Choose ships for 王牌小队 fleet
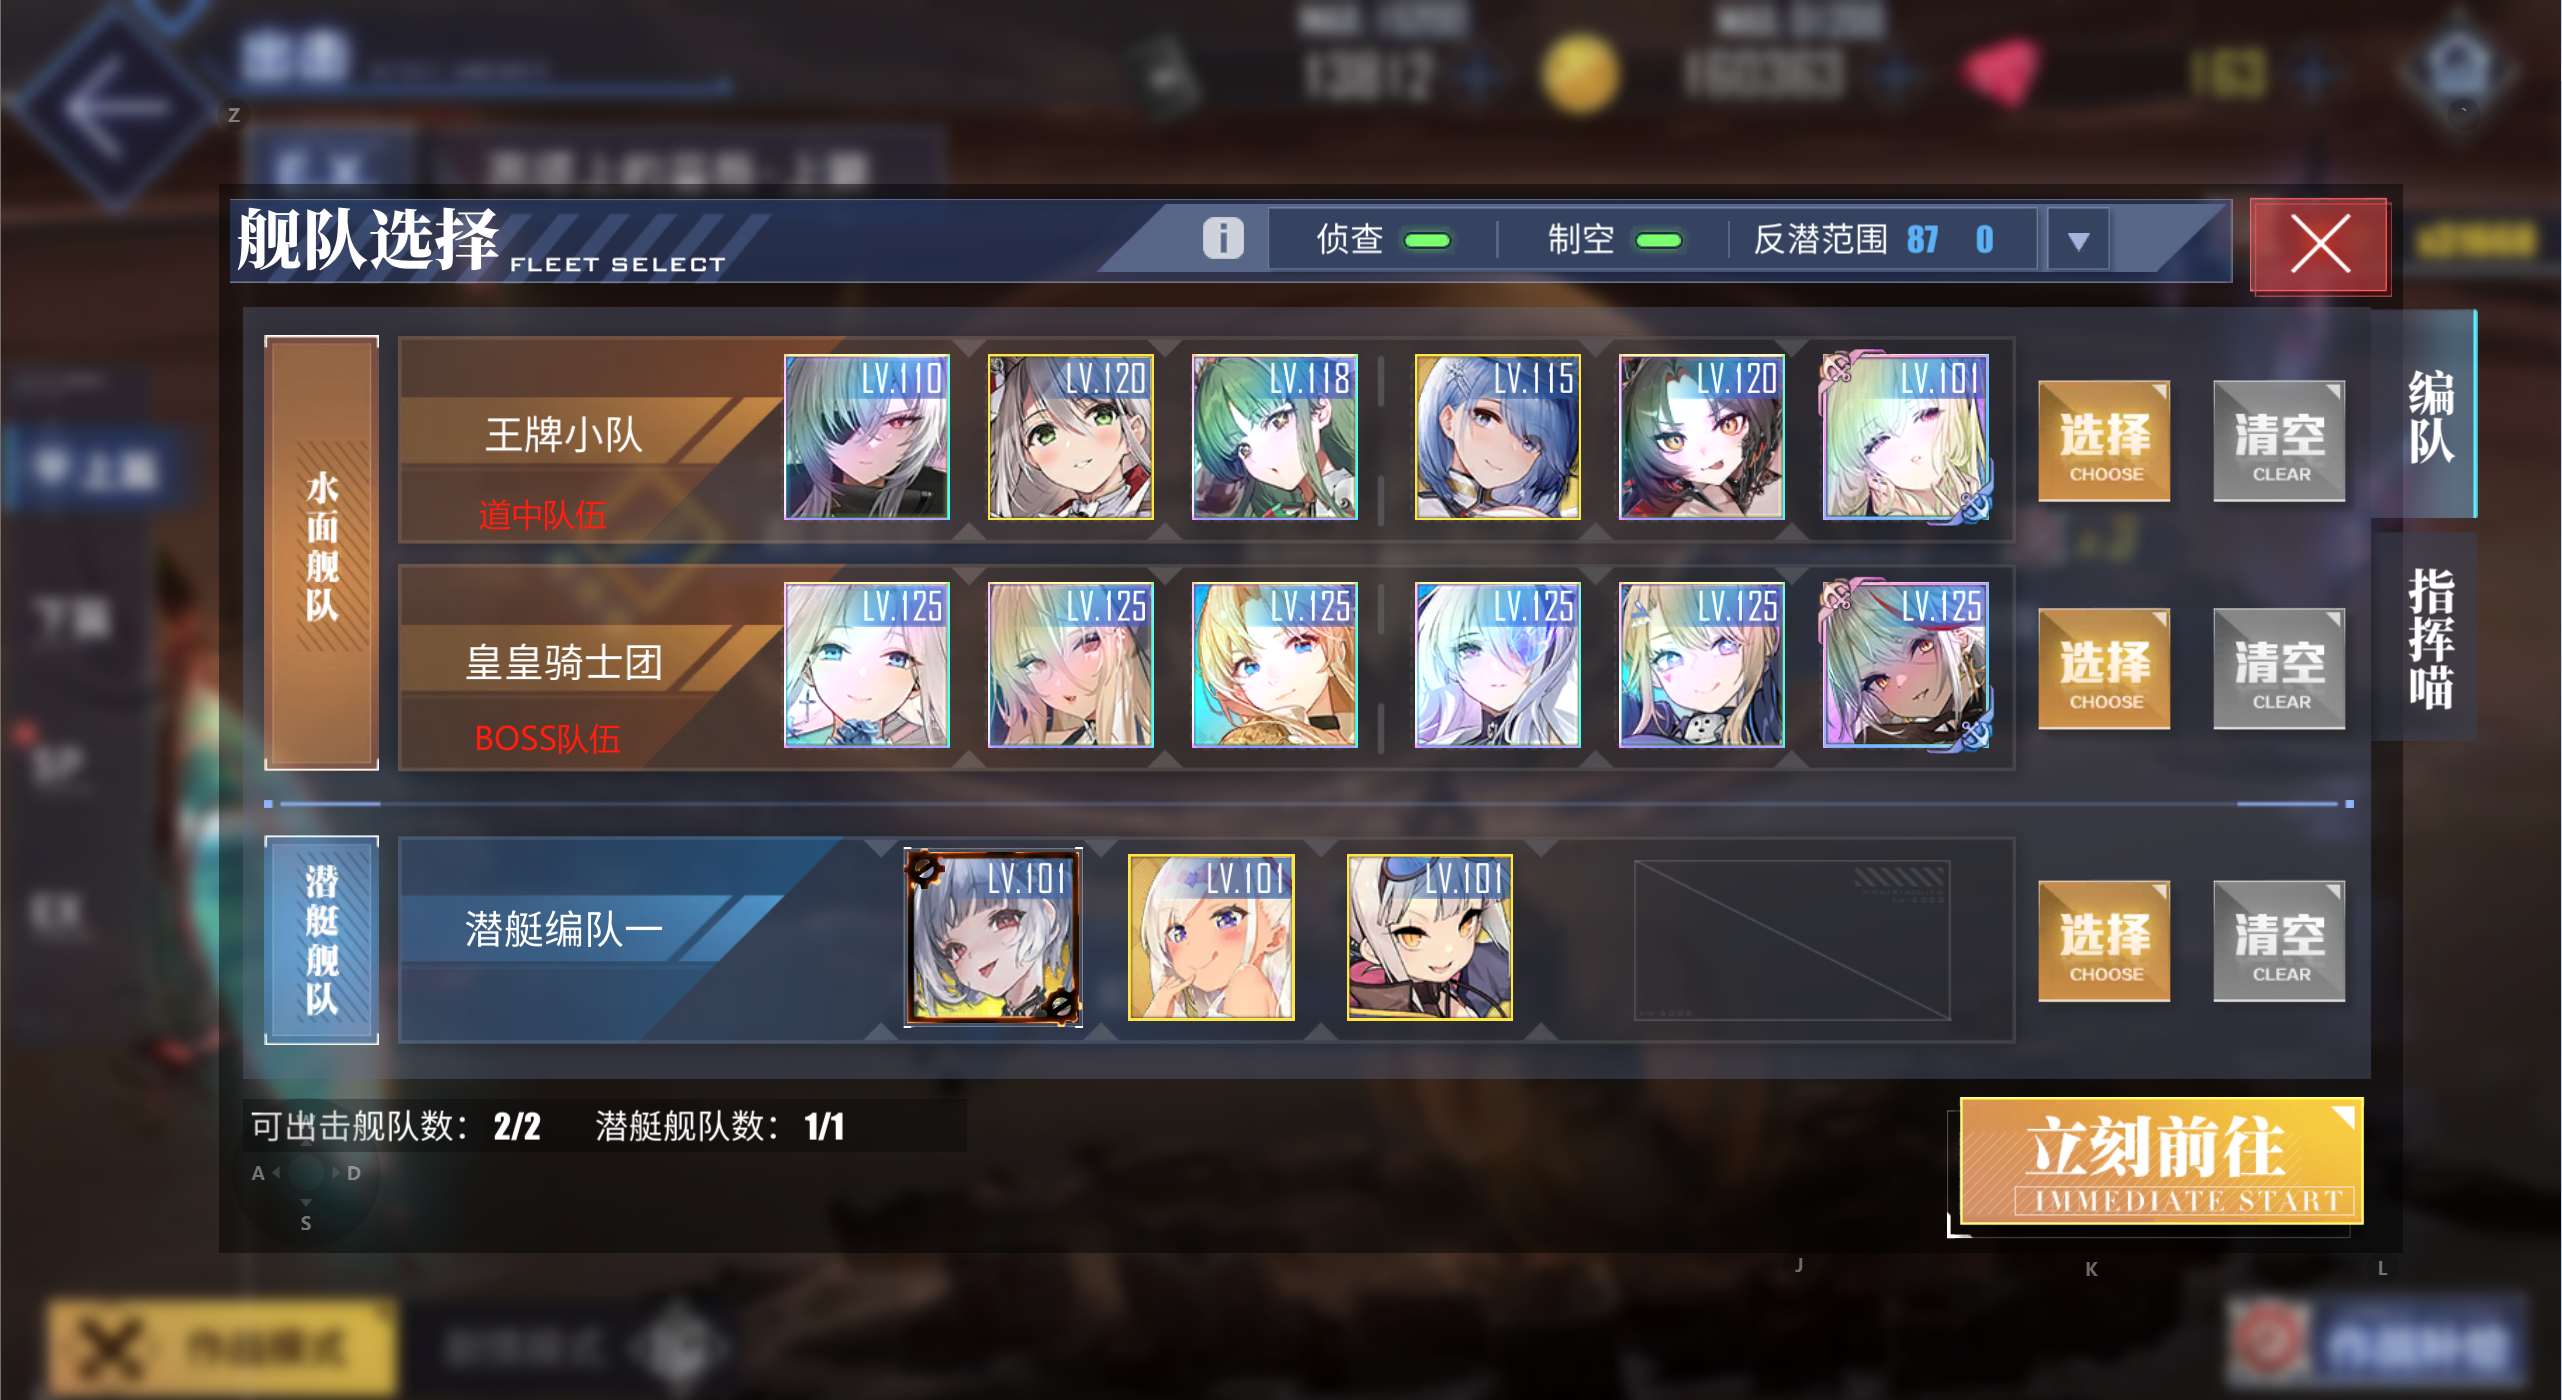This screenshot has height=1400, width=2562. pos(2104,441)
